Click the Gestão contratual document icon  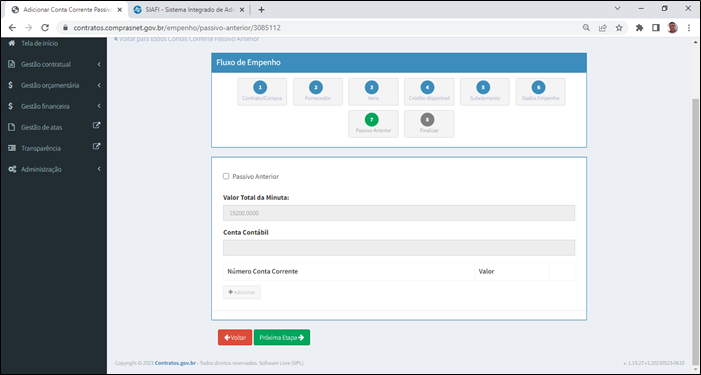tap(12, 64)
